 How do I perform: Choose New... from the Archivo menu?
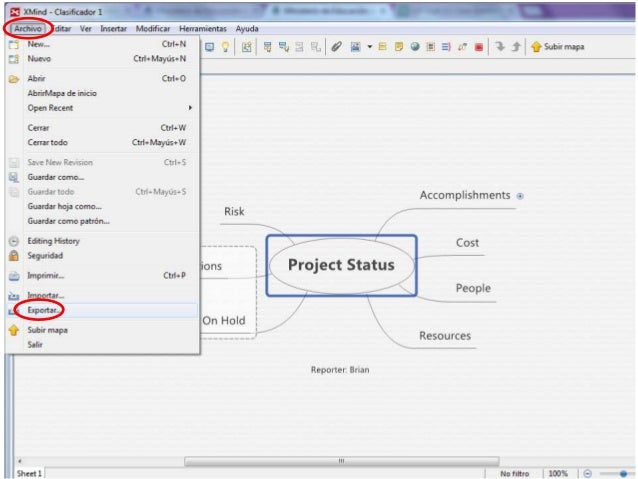tap(102, 44)
